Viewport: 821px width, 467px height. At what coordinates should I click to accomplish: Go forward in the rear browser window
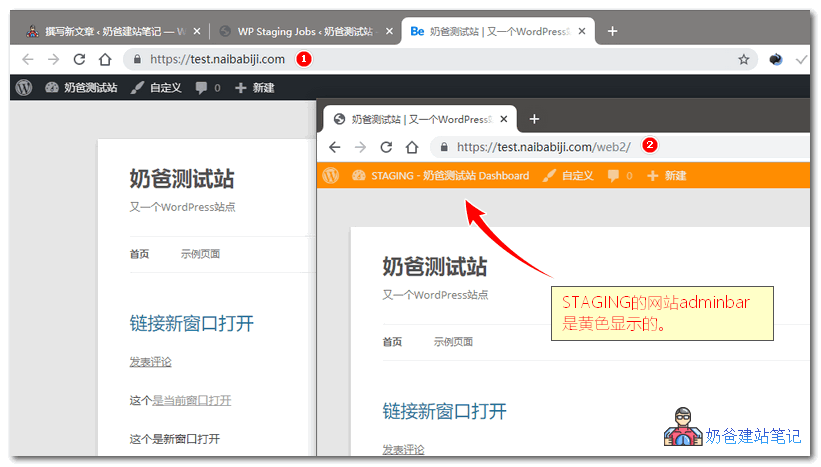pos(53,60)
